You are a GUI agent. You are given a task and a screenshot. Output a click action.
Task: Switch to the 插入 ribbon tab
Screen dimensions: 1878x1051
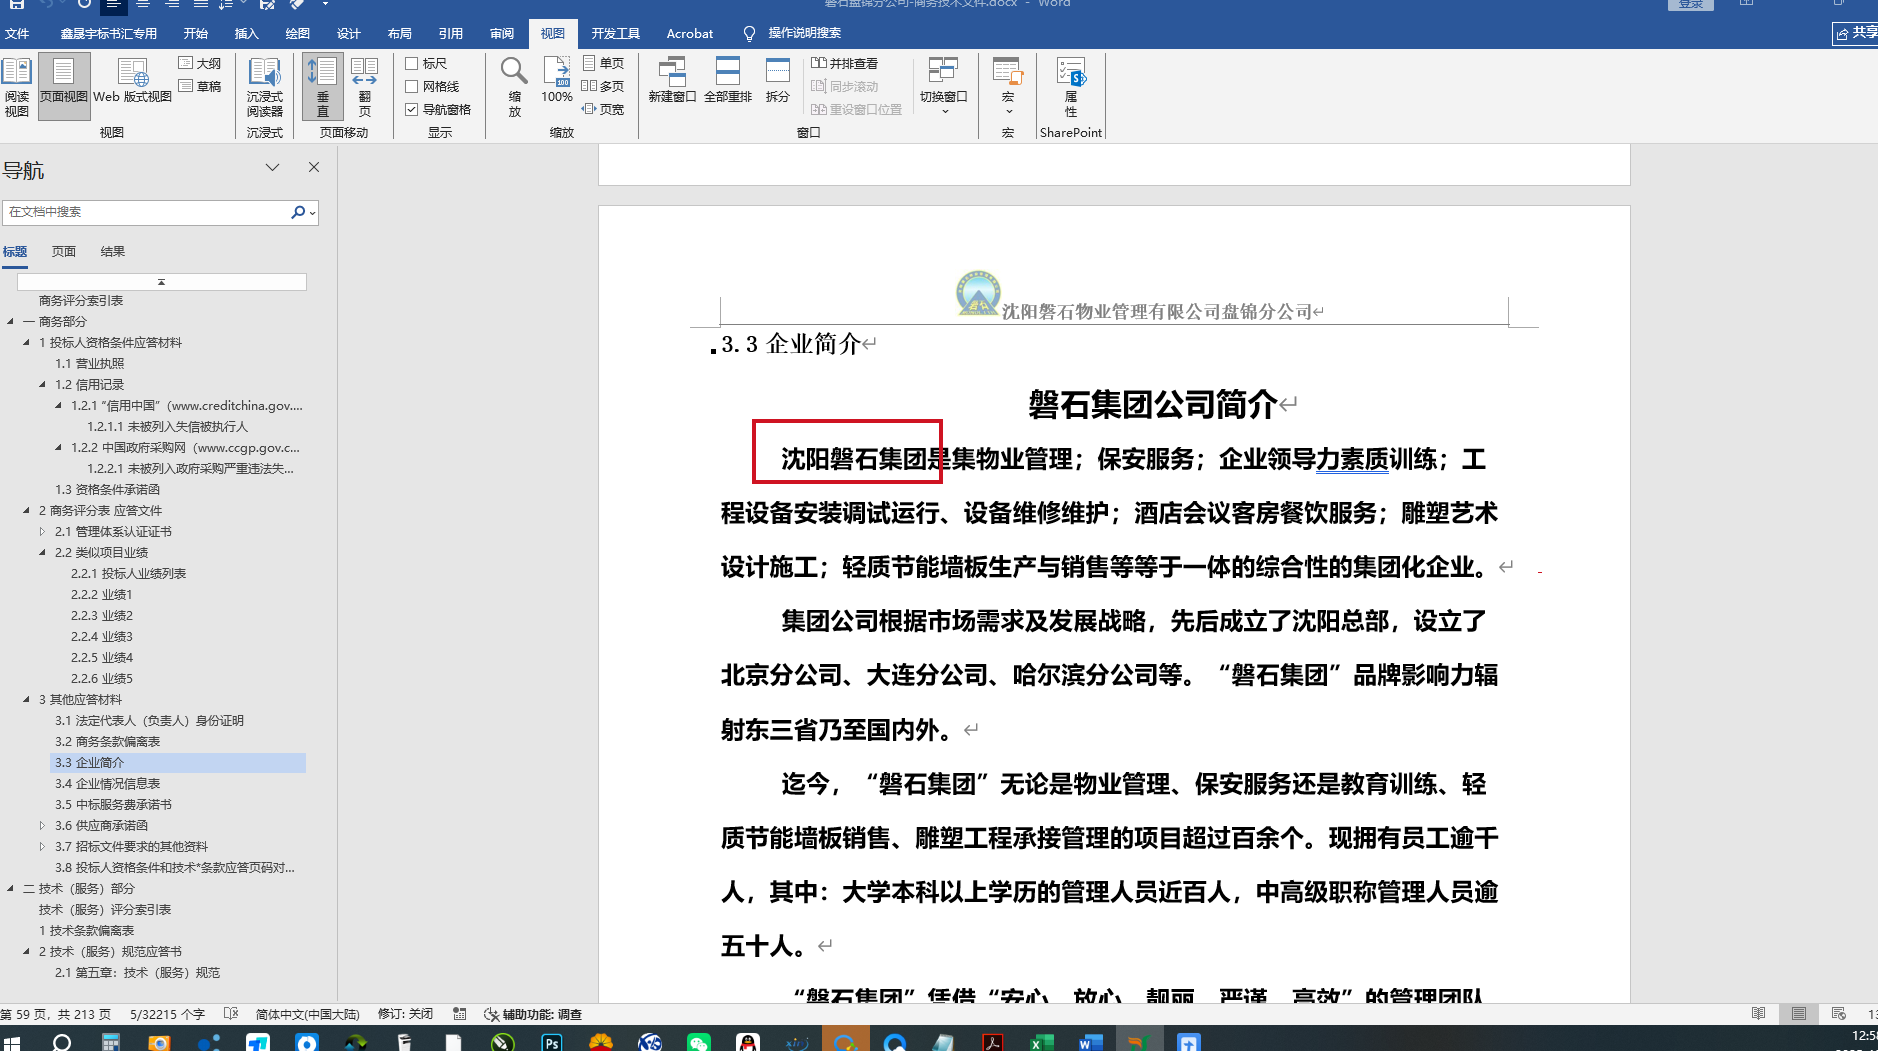[247, 33]
